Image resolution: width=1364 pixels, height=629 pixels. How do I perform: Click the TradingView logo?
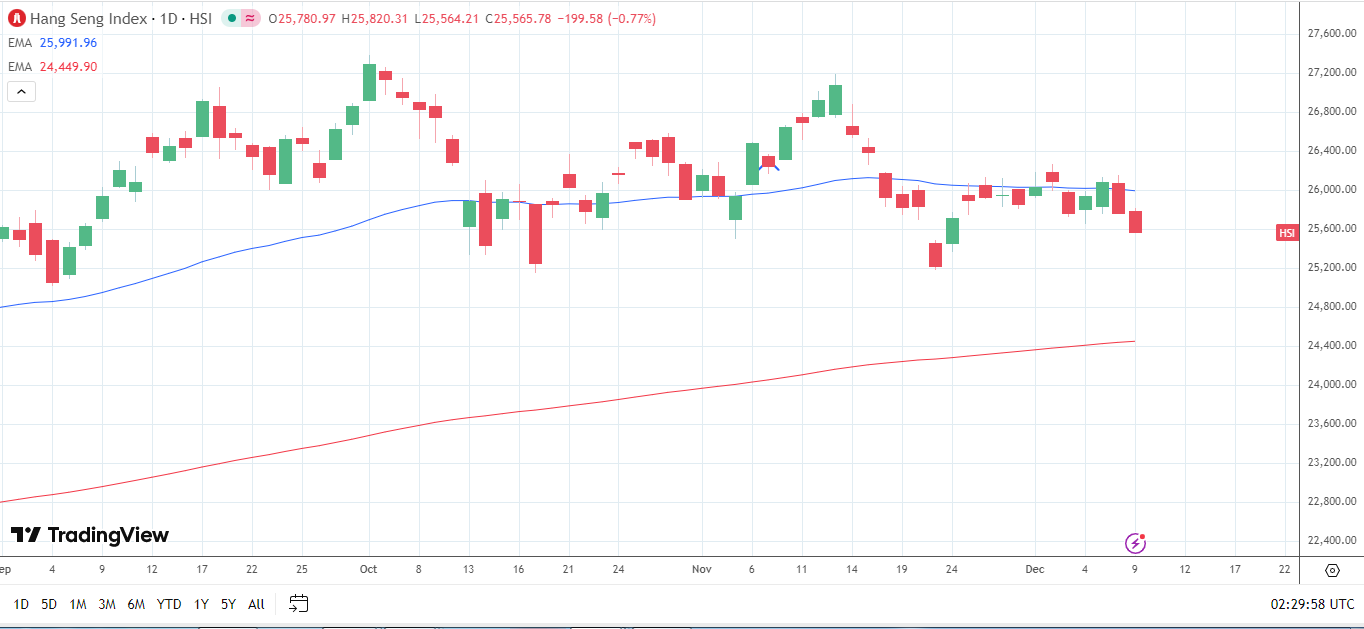(90, 535)
